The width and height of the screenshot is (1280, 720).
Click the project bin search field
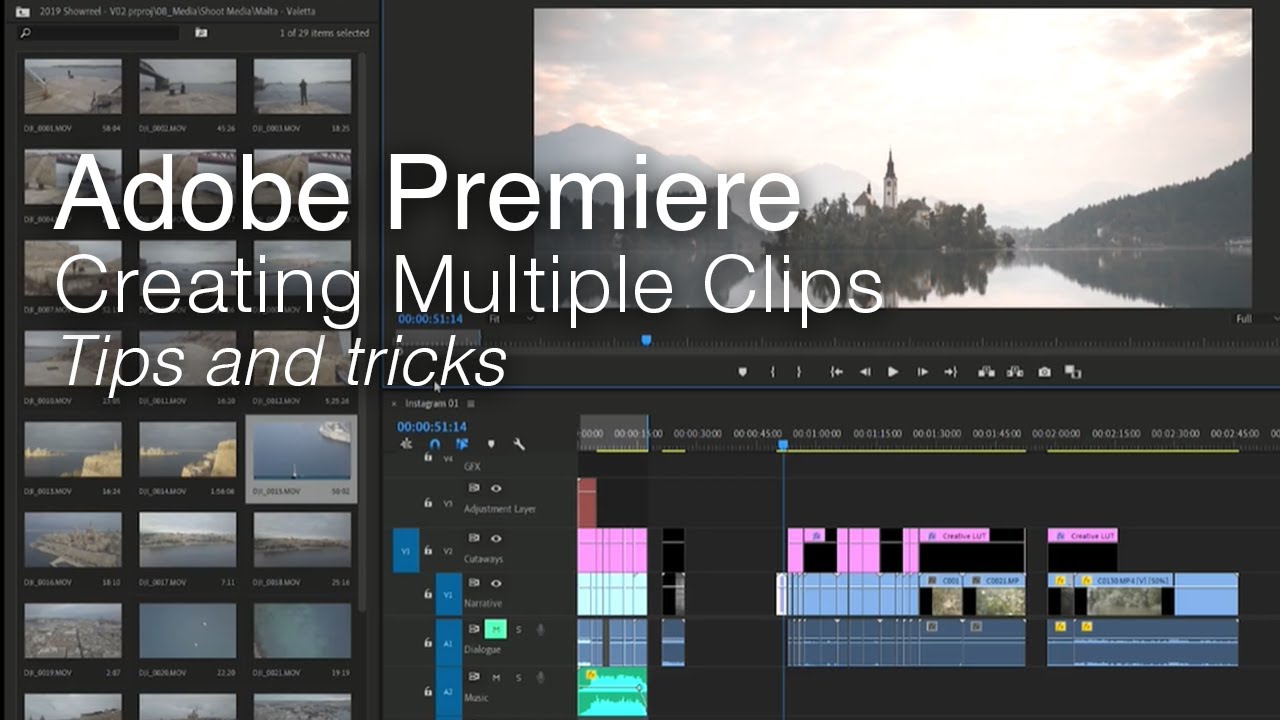pos(98,33)
